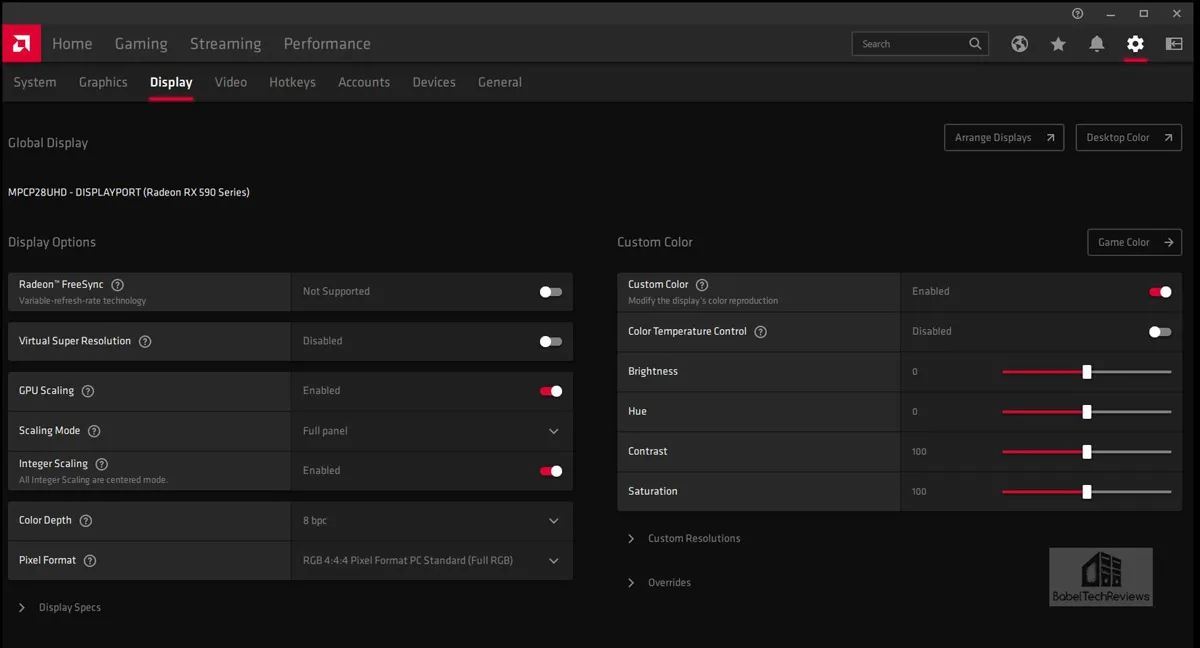Click the Game Color button
The width and height of the screenshot is (1200, 648).
point(1134,242)
